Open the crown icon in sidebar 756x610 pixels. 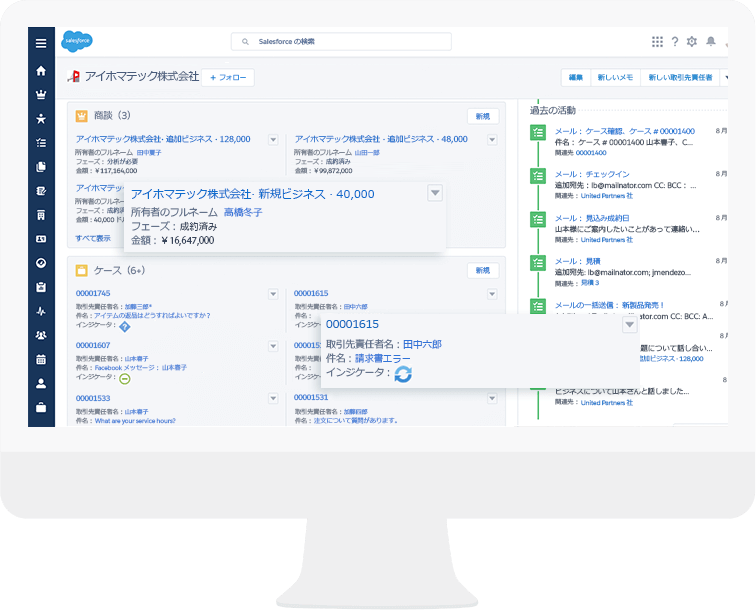[41, 95]
